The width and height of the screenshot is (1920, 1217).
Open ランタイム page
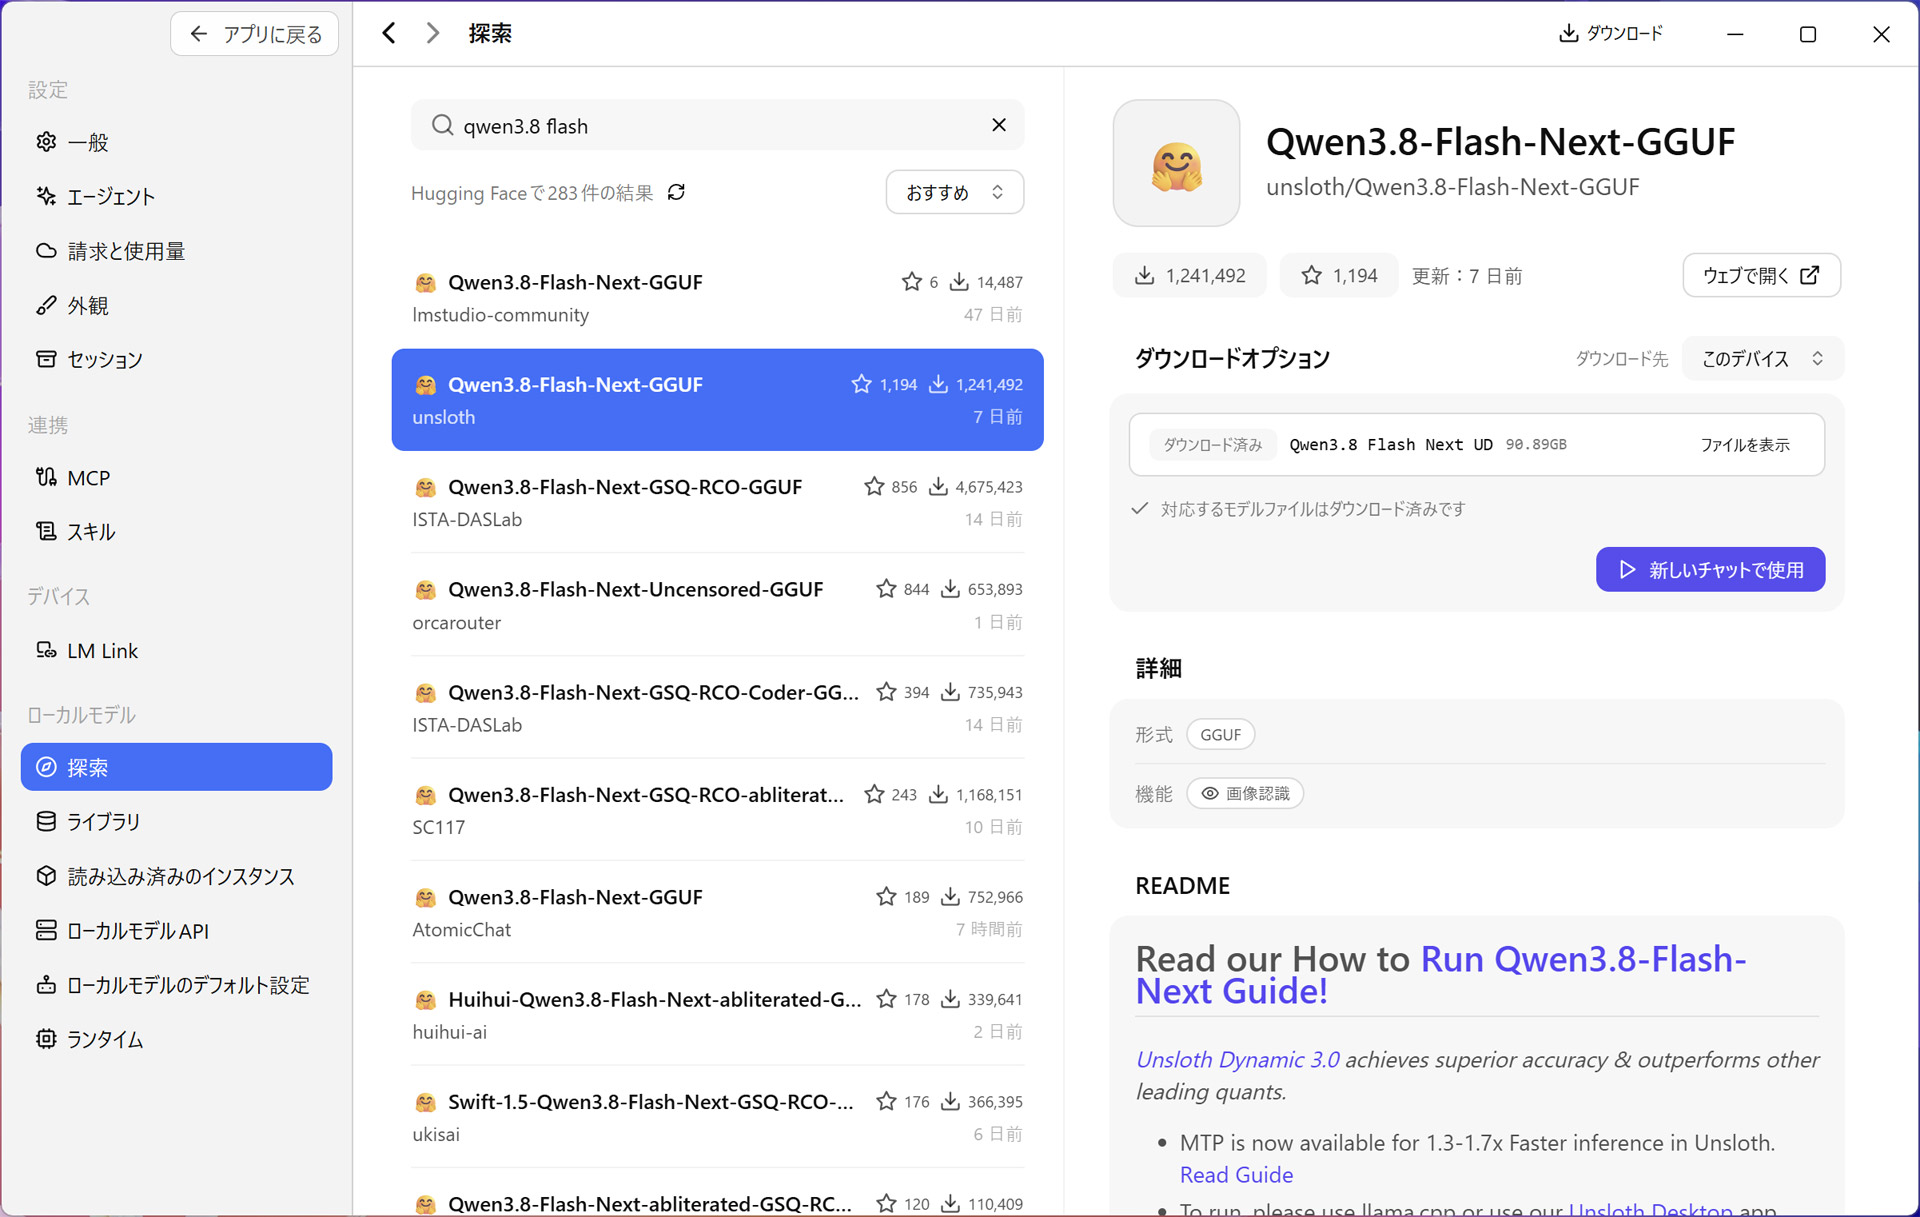176,1039
